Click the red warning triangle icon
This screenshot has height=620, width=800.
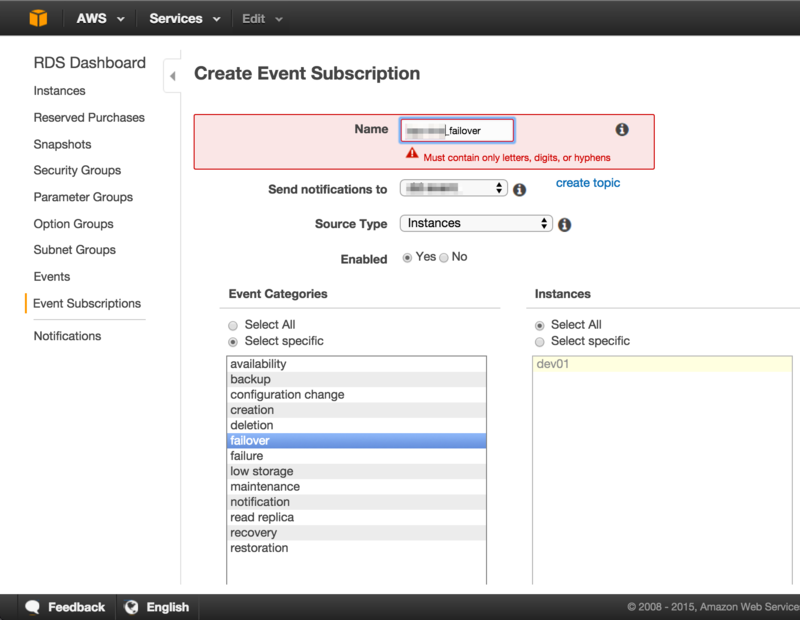coord(412,153)
